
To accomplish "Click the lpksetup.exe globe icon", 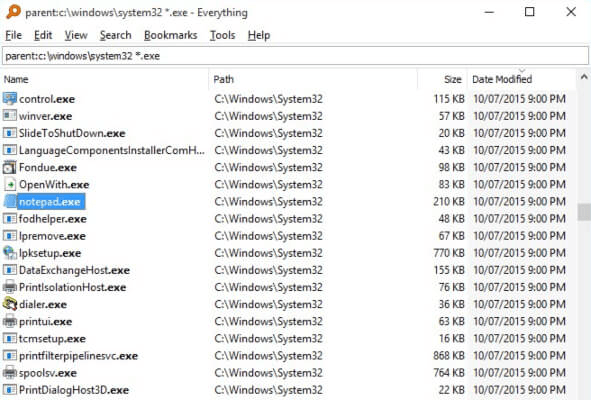I will point(9,253).
